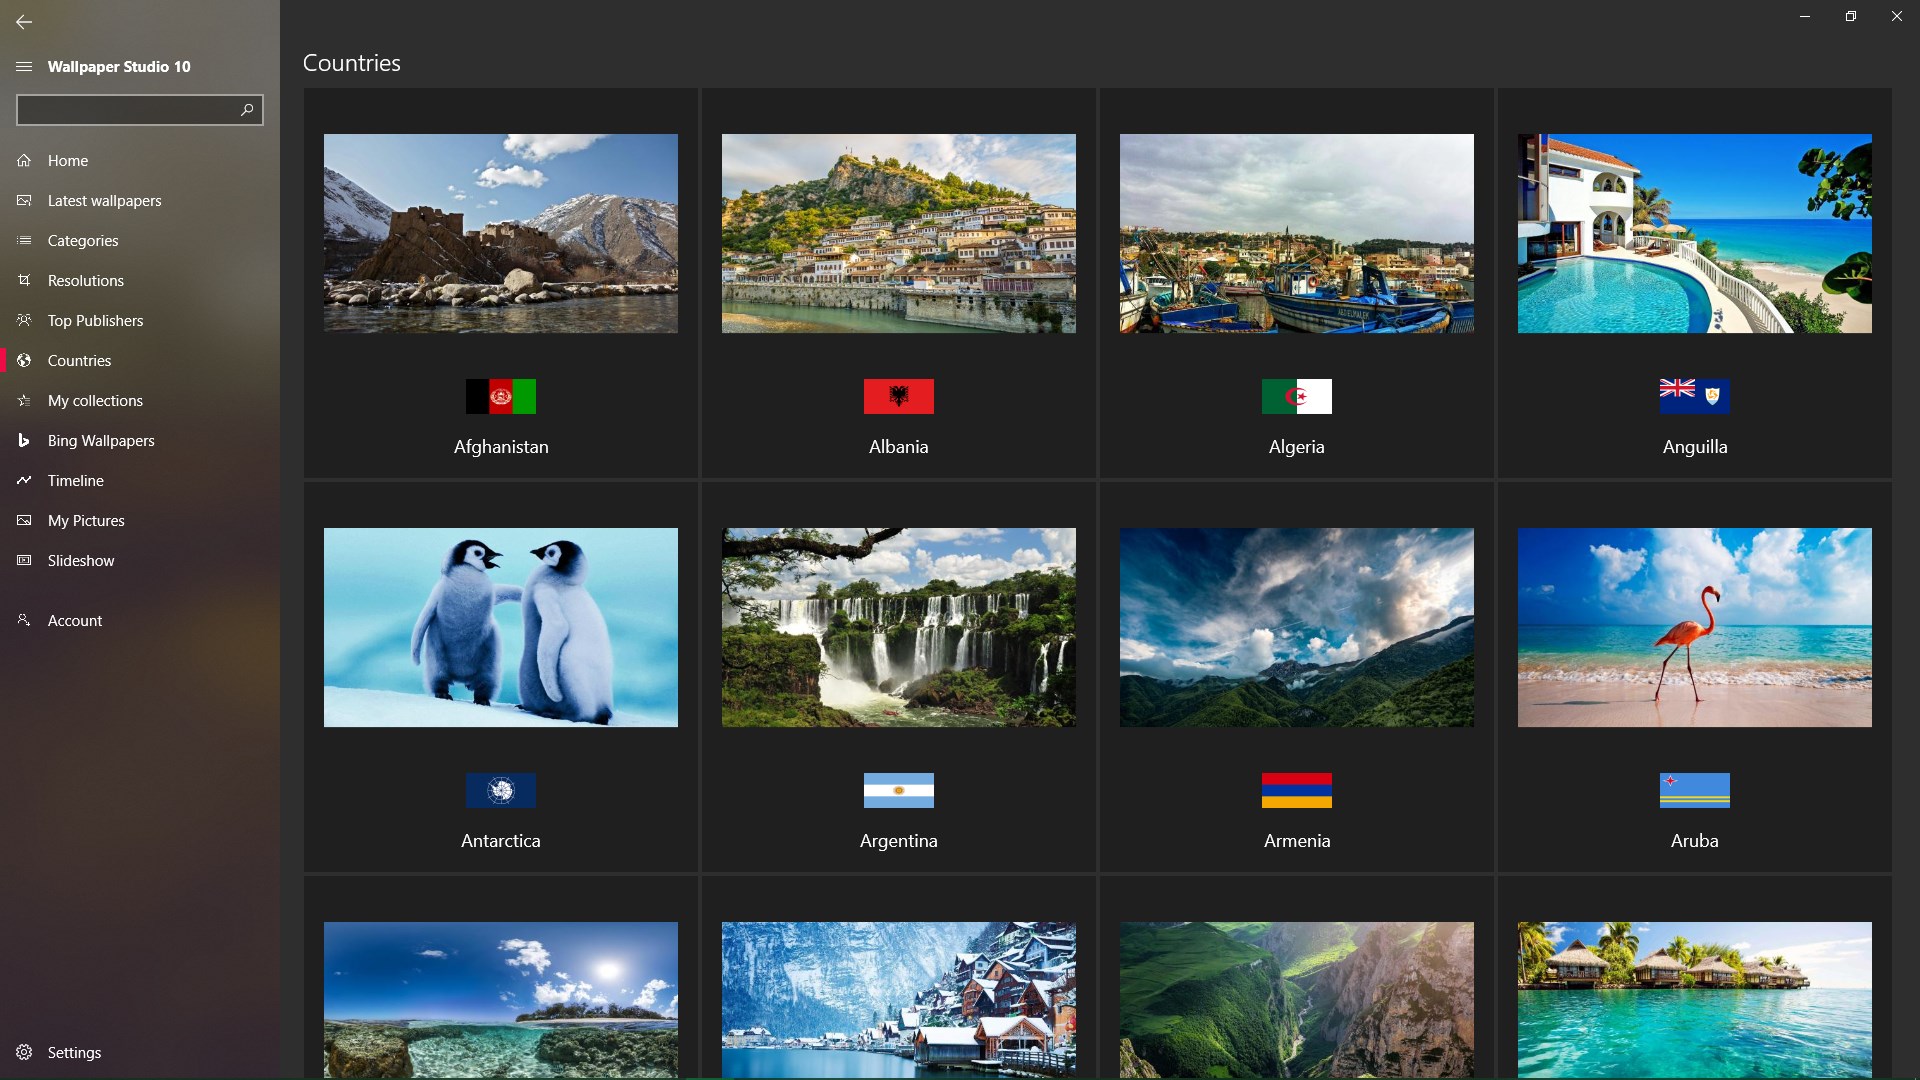This screenshot has height=1080, width=1920.
Task: Open Bing Wallpapers from sidebar
Action: tap(100, 441)
